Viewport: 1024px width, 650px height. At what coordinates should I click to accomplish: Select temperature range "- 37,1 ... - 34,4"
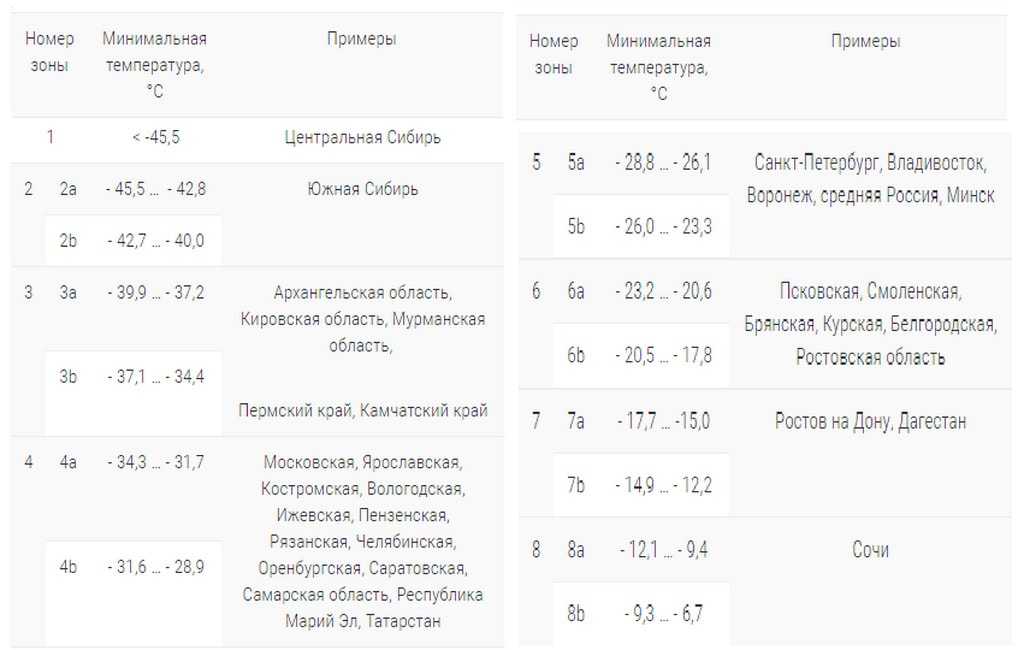click(x=155, y=376)
